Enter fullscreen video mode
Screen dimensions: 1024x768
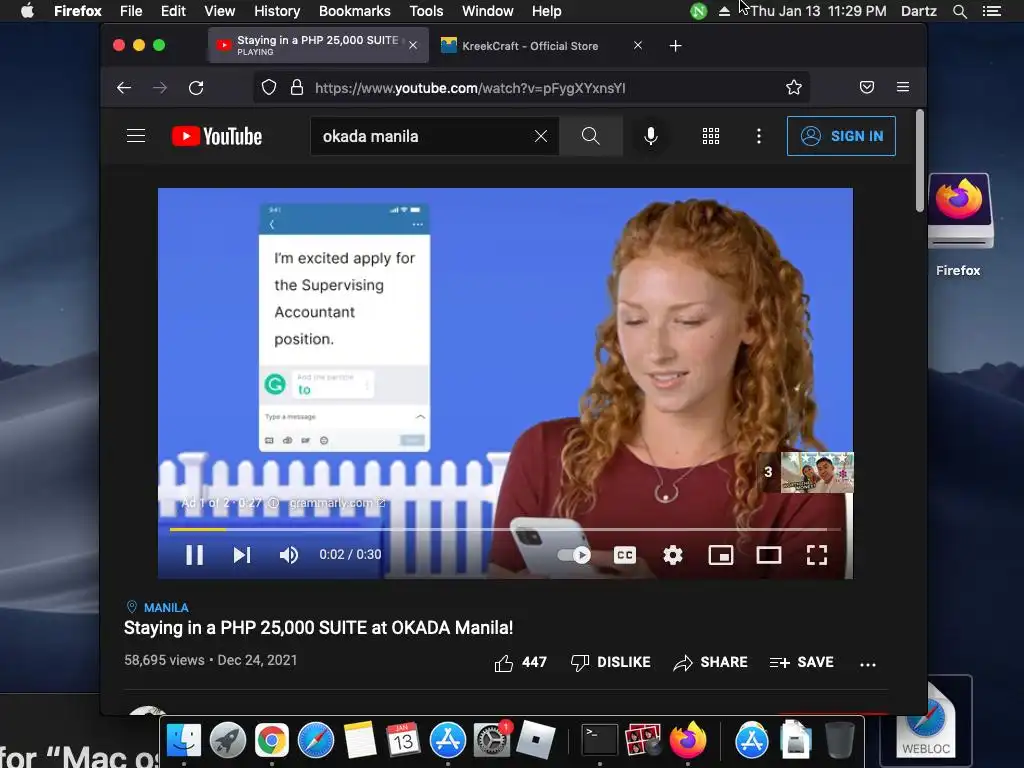(x=817, y=555)
